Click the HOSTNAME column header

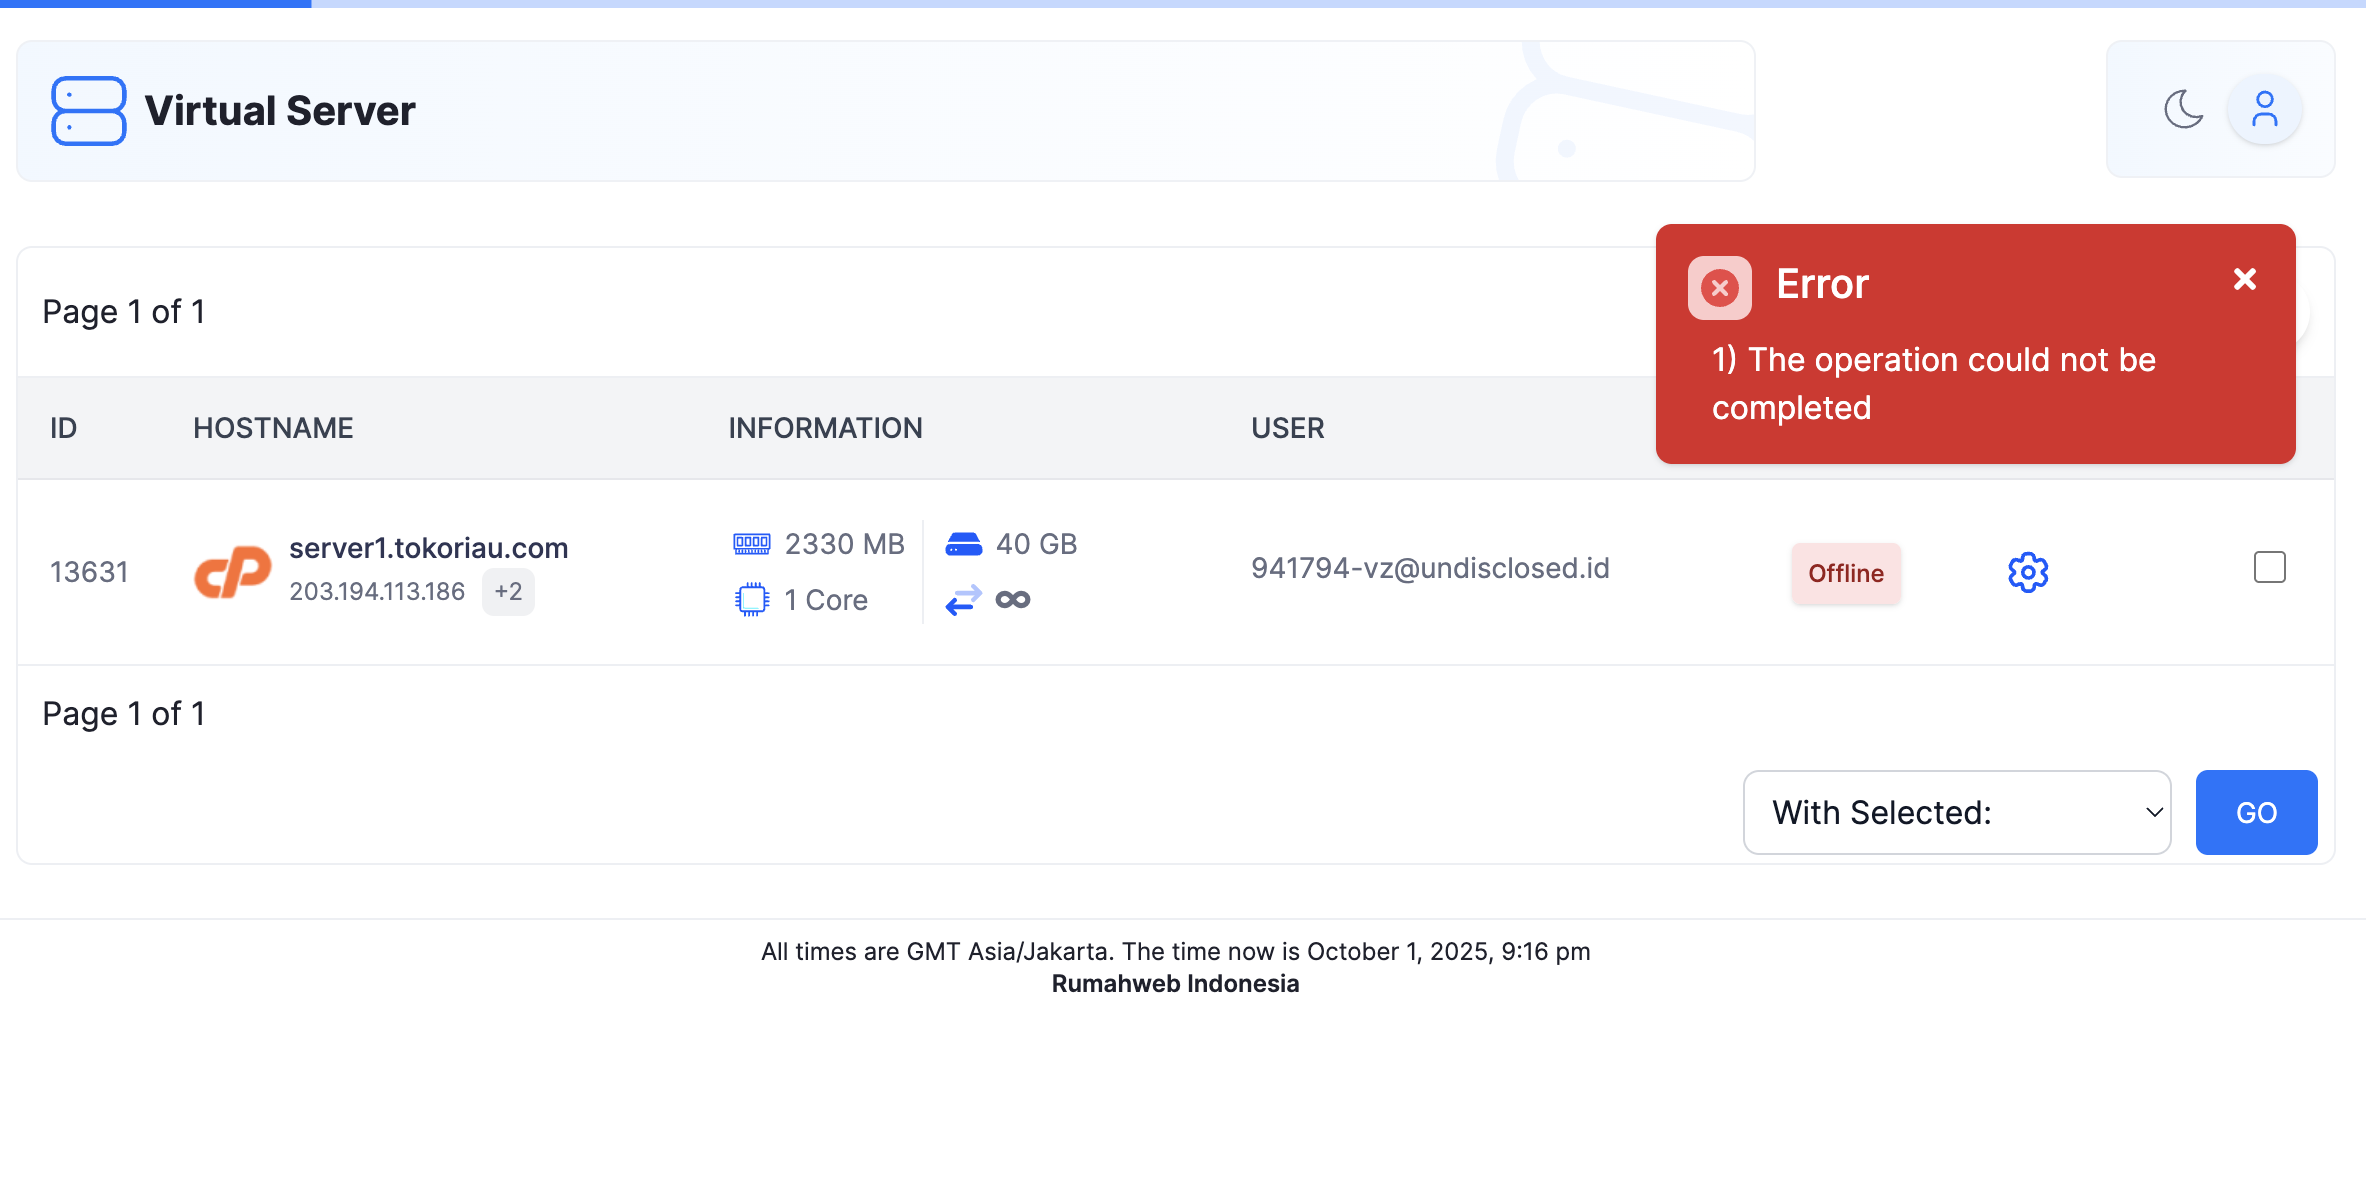273,428
